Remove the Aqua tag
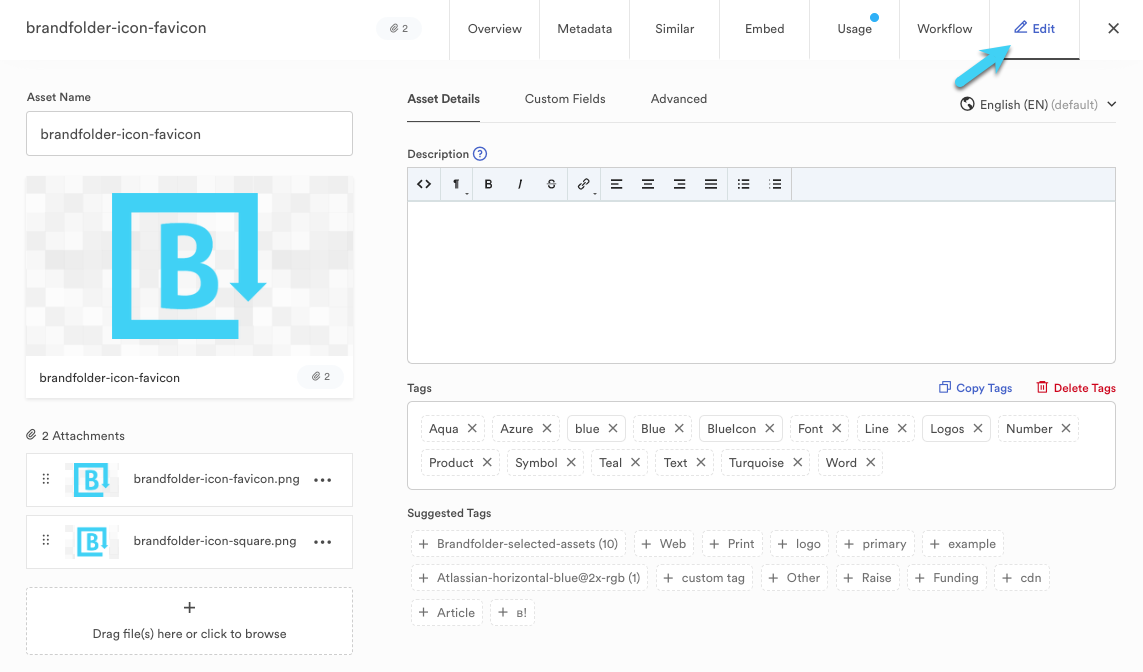 coord(472,429)
